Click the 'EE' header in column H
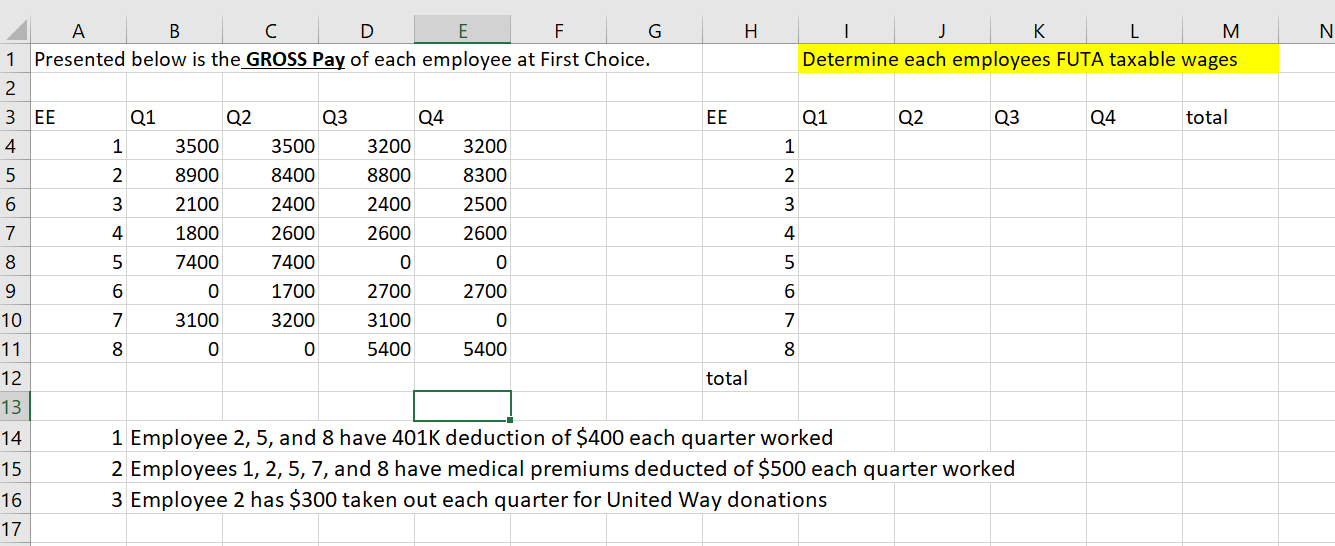This screenshot has width=1335, height=546. (x=750, y=117)
